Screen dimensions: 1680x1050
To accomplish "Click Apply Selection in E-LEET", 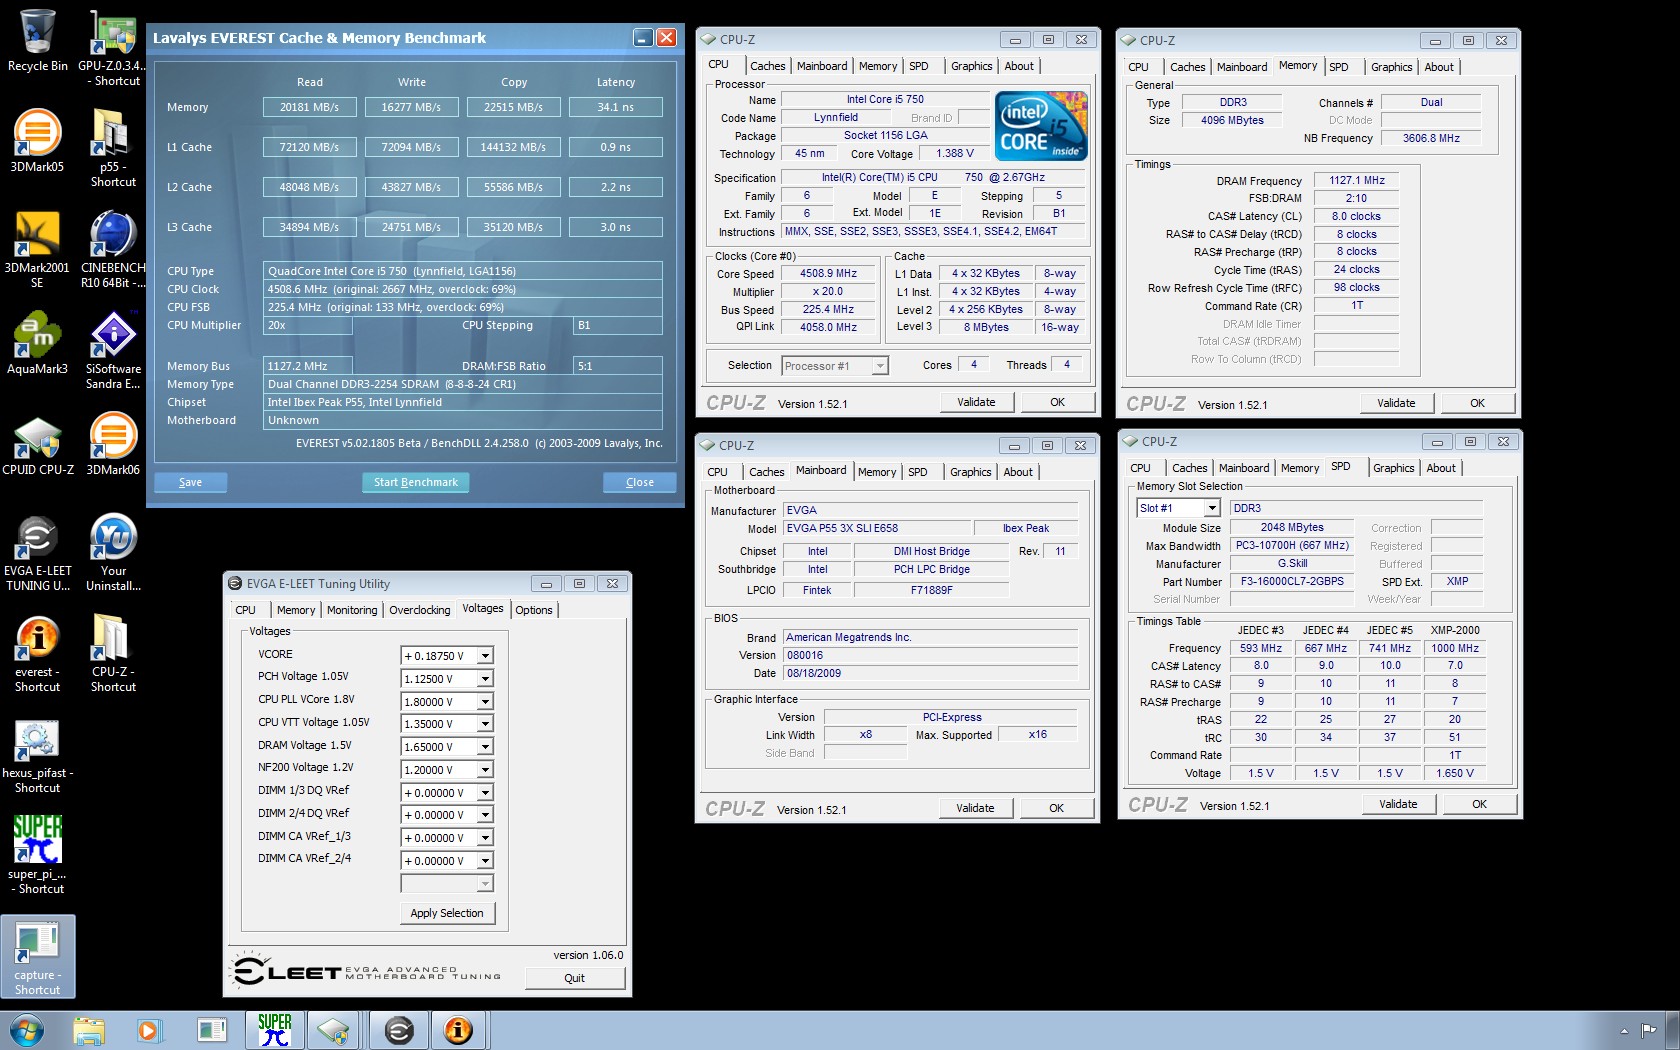I will tap(447, 913).
